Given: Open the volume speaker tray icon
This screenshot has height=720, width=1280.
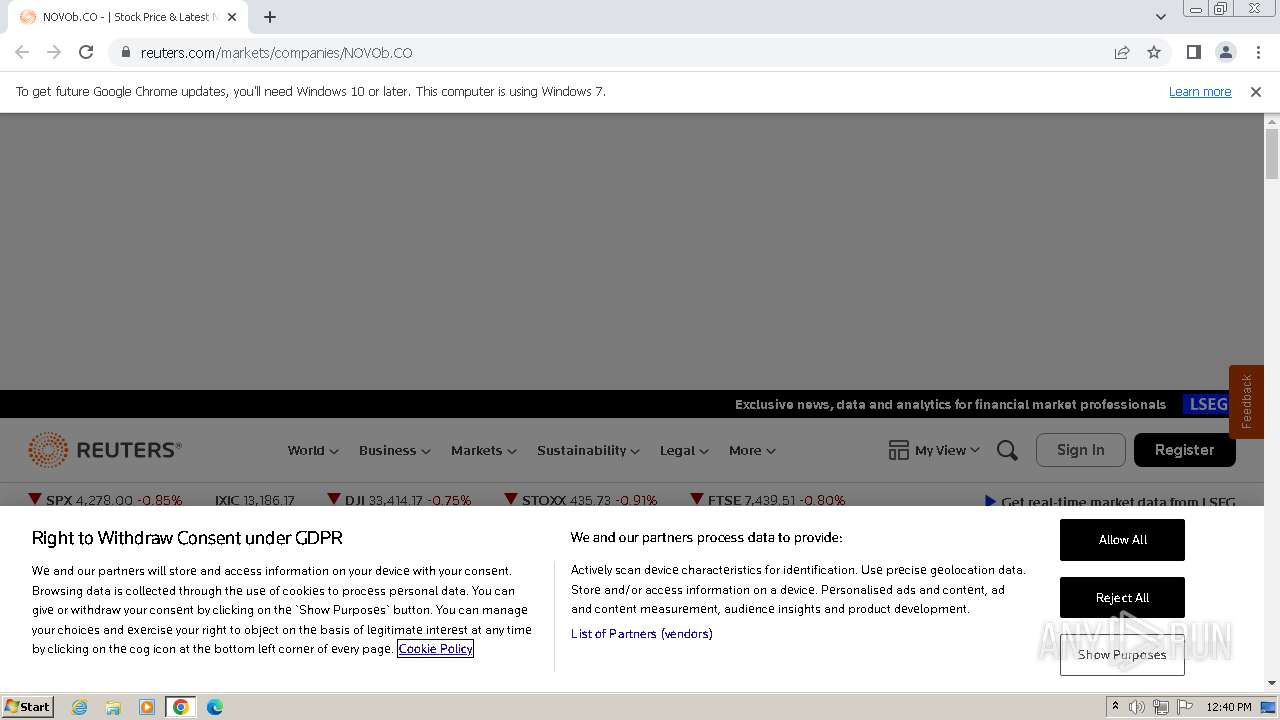Looking at the screenshot, I should 1137,707.
